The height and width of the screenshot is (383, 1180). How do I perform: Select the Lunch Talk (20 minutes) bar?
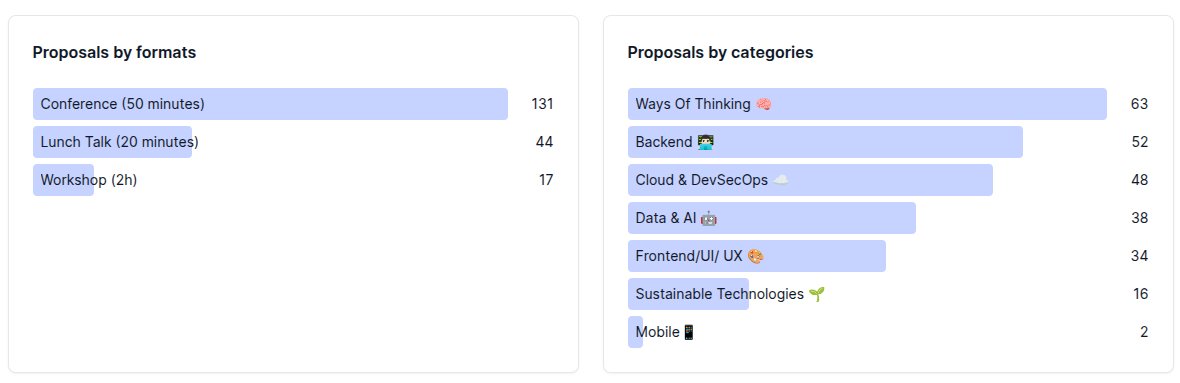click(113, 141)
